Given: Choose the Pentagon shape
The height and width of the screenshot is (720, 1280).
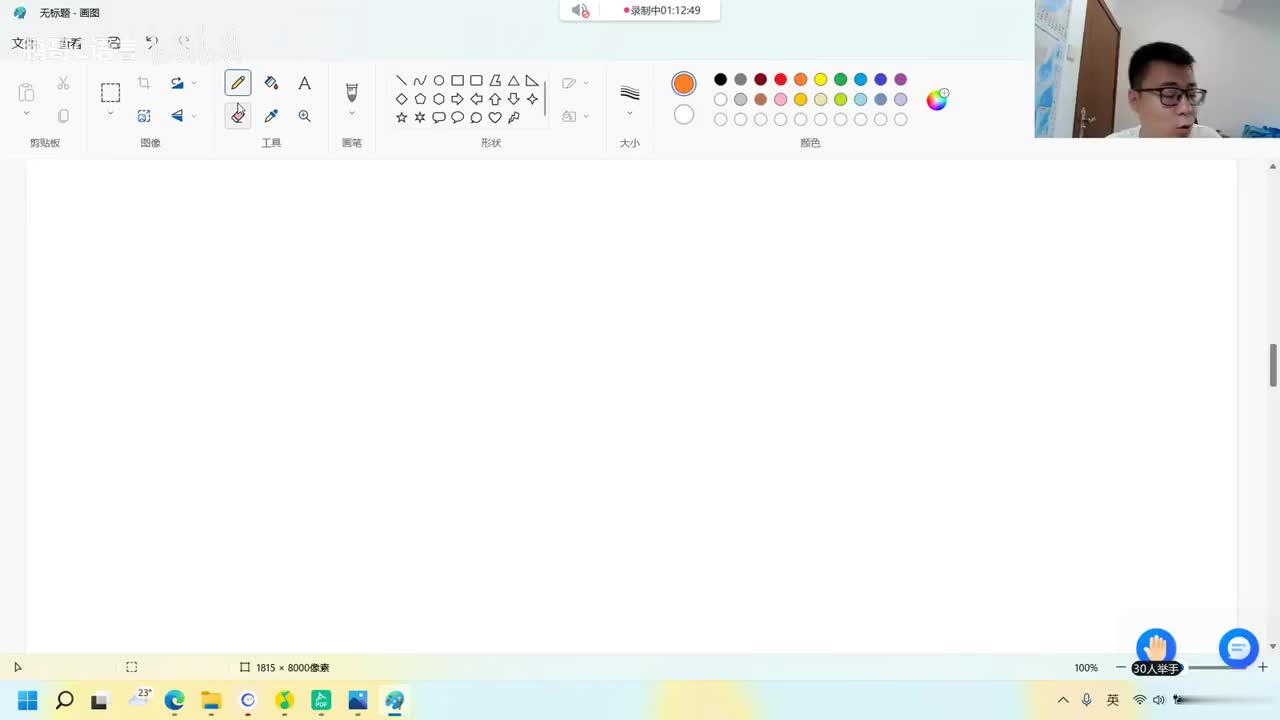Looking at the screenshot, I should (x=420, y=99).
